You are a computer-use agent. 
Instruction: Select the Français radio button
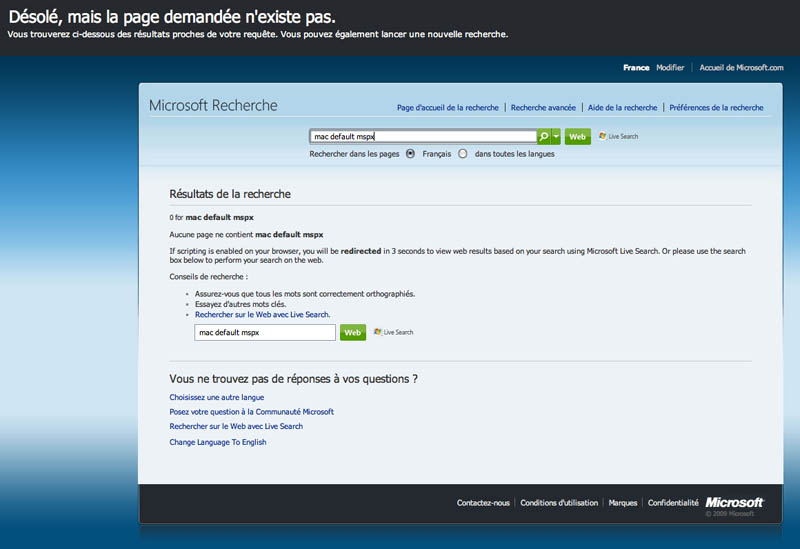coord(410,154)
